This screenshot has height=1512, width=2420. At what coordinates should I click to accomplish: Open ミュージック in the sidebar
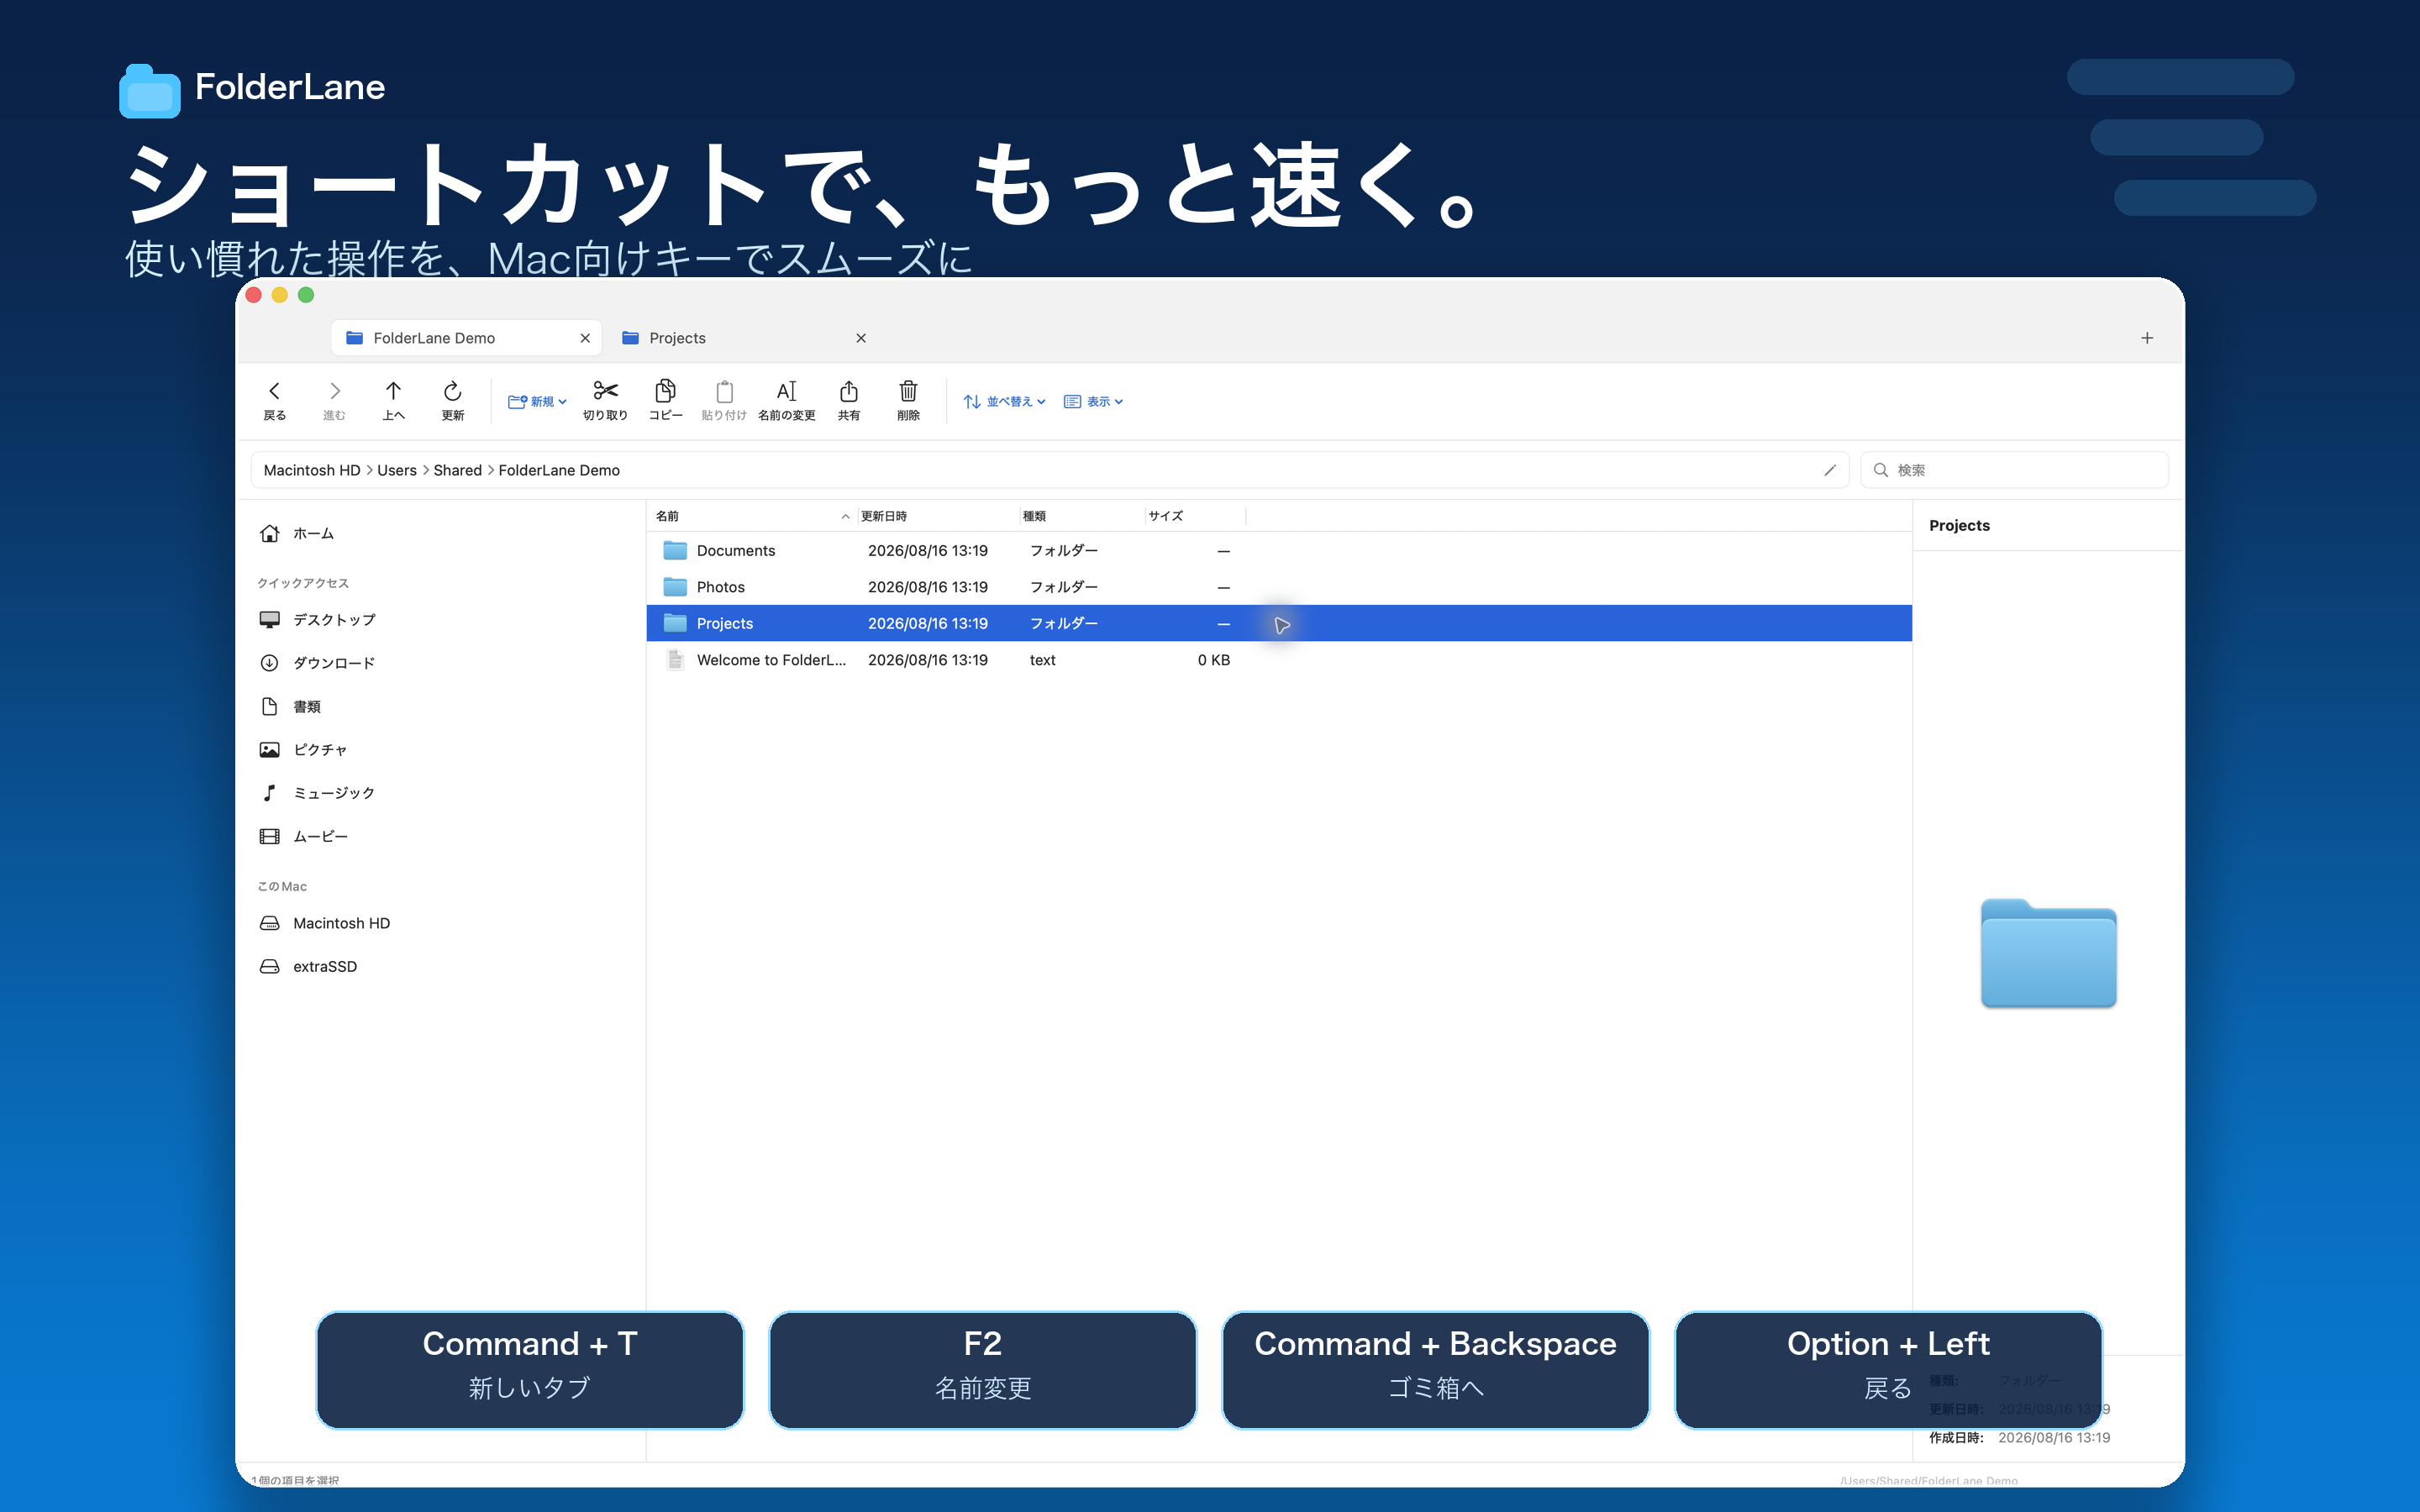318,793
